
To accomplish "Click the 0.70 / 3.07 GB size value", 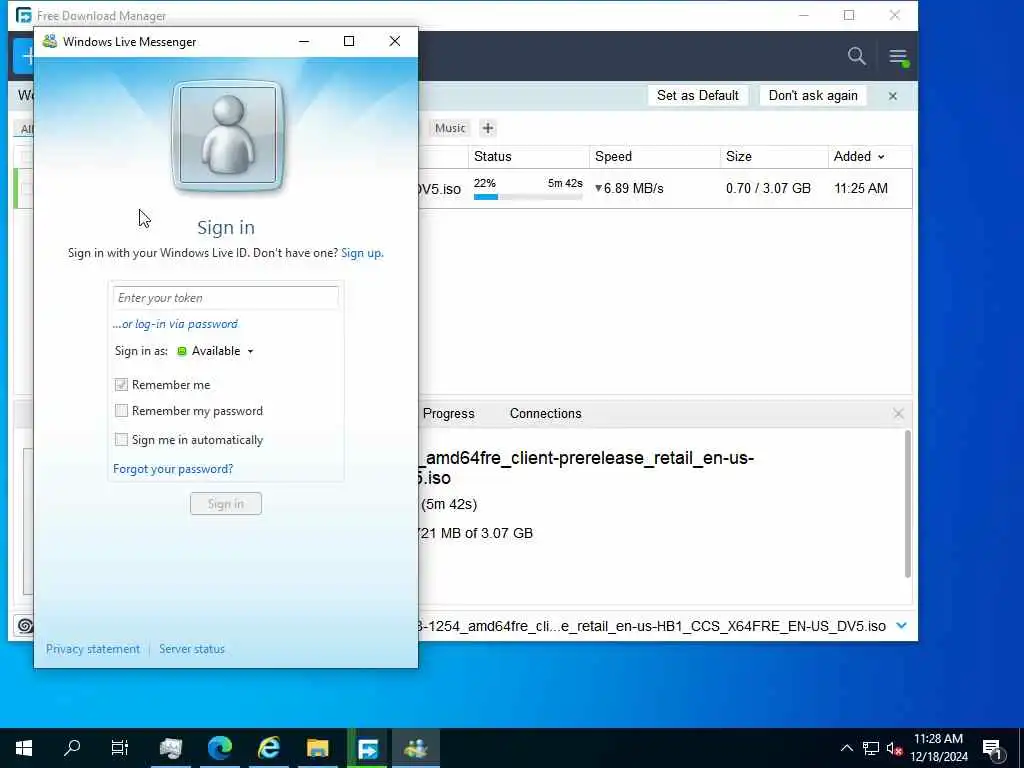I will pyautogui.click(x=768, y=189).
